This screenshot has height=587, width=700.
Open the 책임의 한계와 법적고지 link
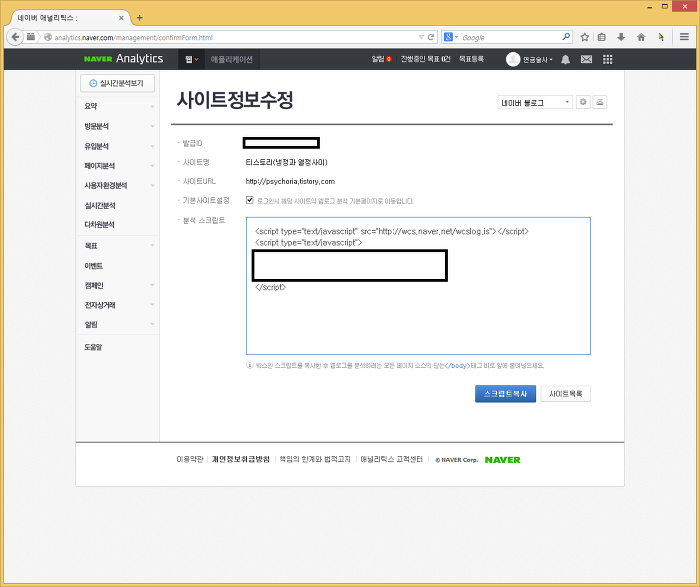click(x=315, y=459)
